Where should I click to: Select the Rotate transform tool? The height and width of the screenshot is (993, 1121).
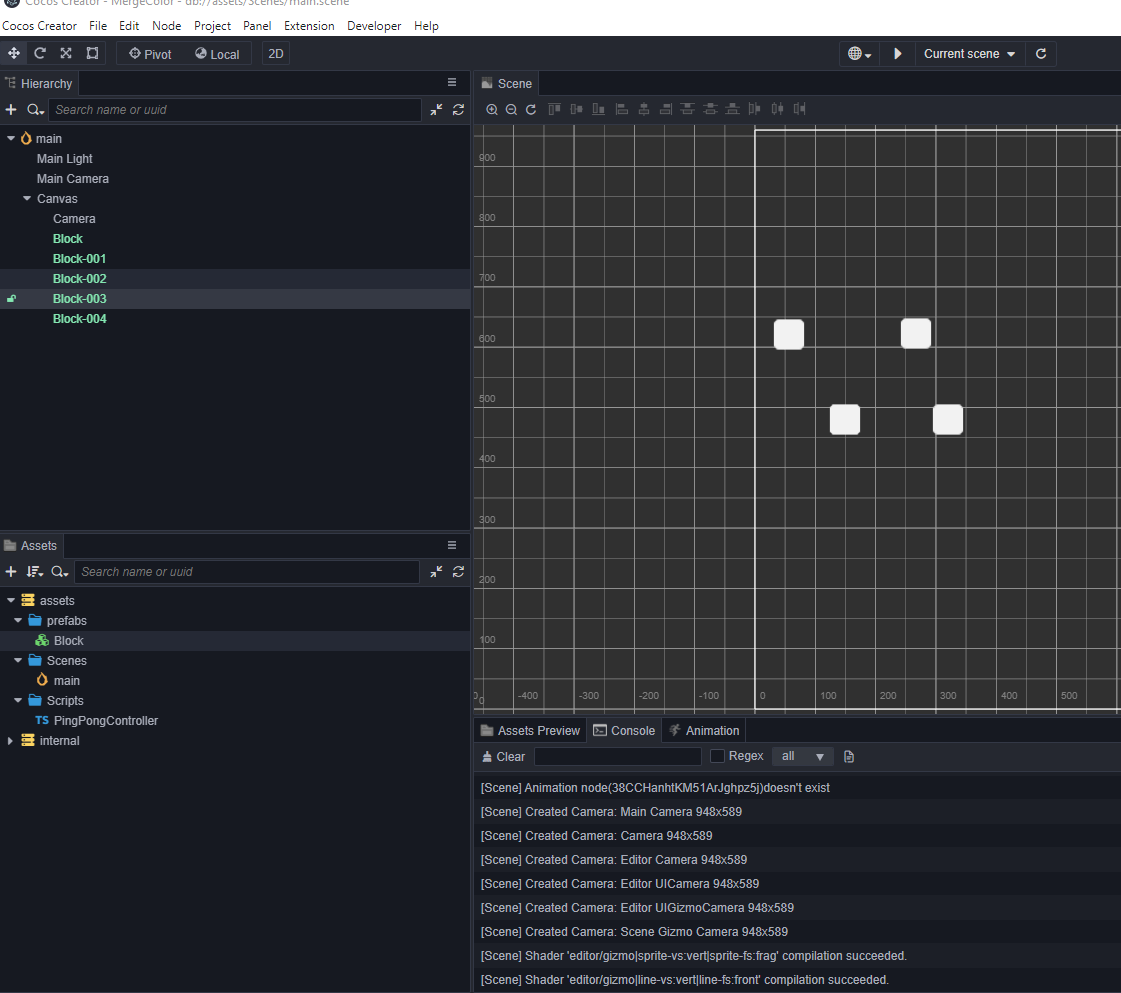(40, 54)
